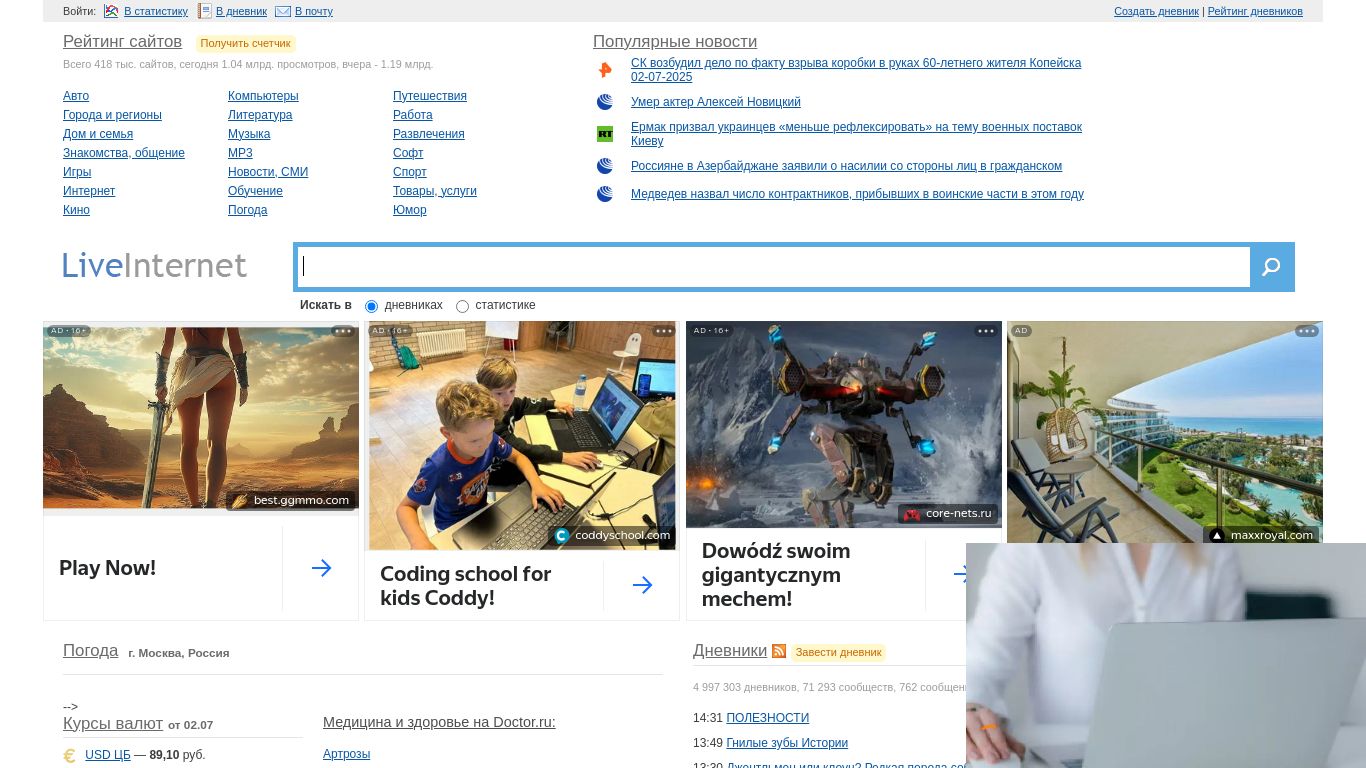This screenshot has height=768, width=1366.
Task: Open three-dots menu on maxxroyal.com ad
Action: coord(1307,331)
